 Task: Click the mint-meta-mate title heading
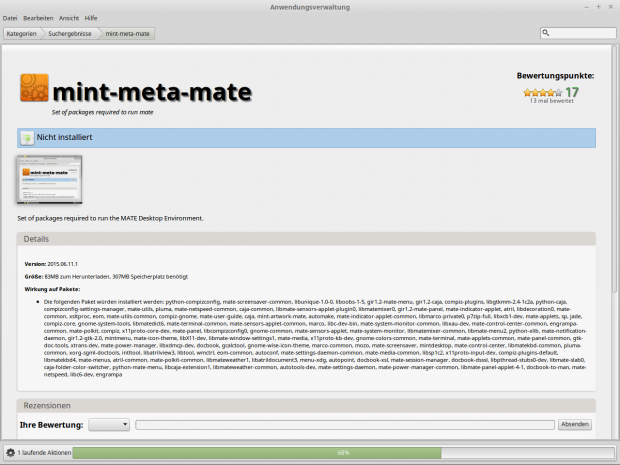pyautogui.click(x=152, y=92)
